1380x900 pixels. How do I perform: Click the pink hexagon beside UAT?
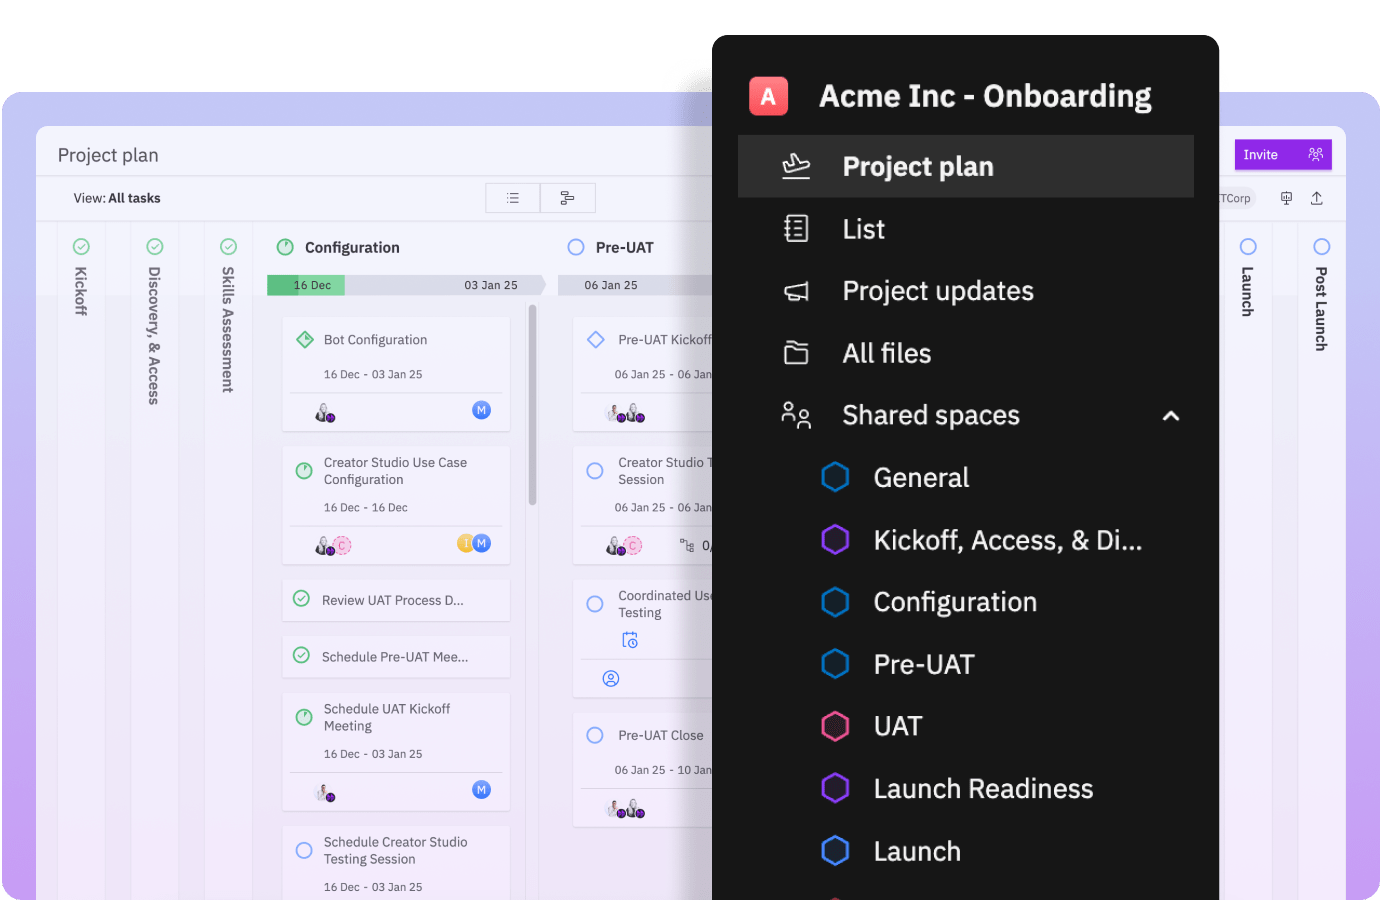835,726
